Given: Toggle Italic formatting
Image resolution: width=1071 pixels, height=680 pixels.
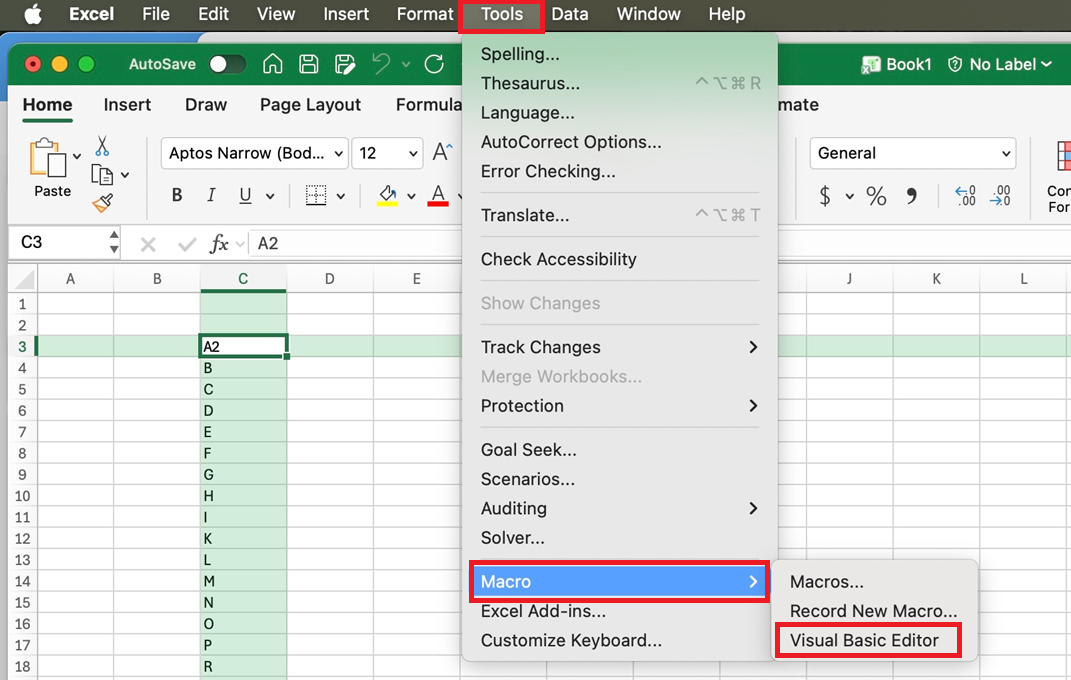Looking at the screenshot, I should pyautogui.click(x=211, y=195).
